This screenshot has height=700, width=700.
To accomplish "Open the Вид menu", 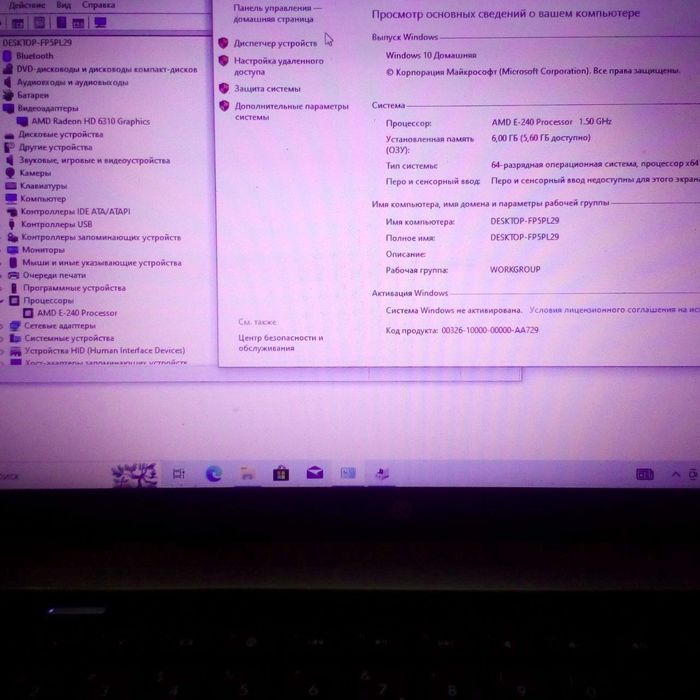I will 63,5.
